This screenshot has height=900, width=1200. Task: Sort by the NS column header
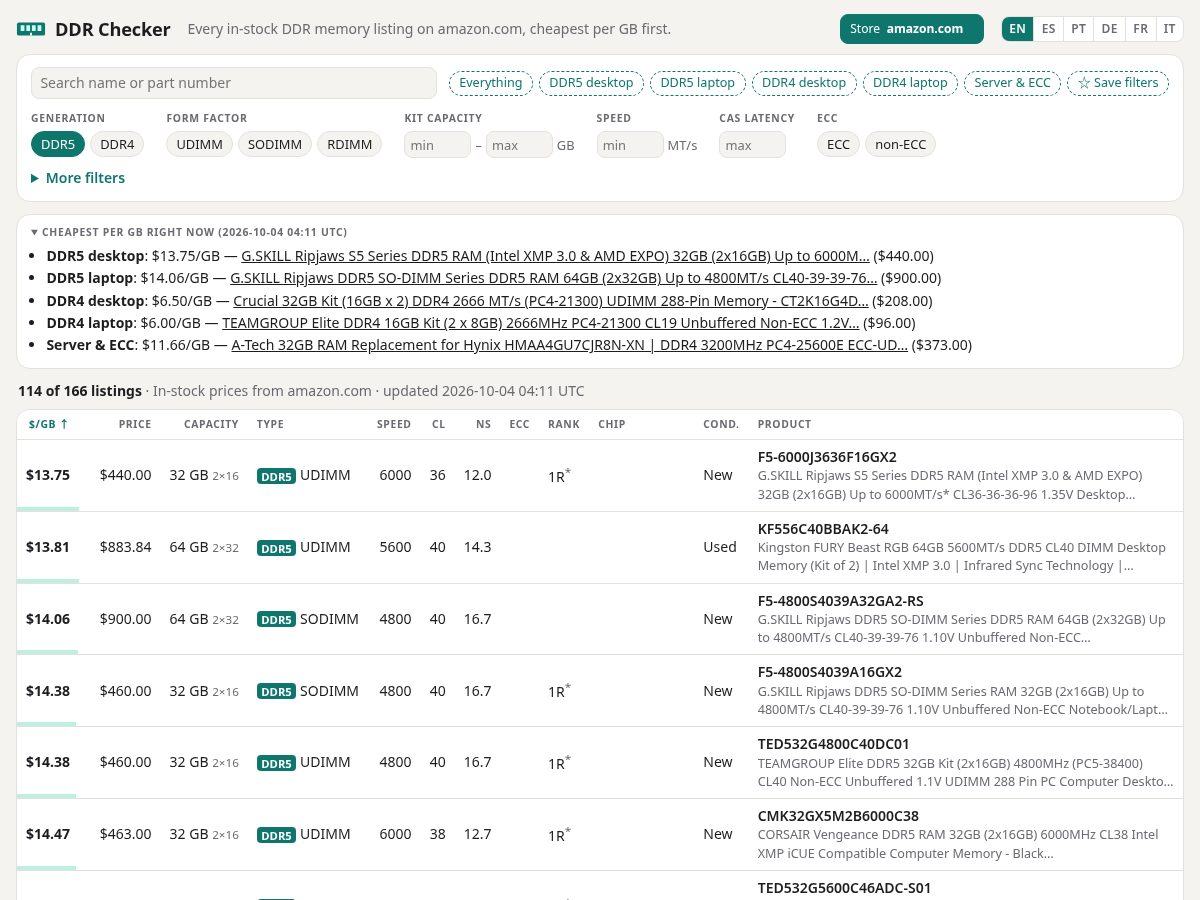coord(484,424)
